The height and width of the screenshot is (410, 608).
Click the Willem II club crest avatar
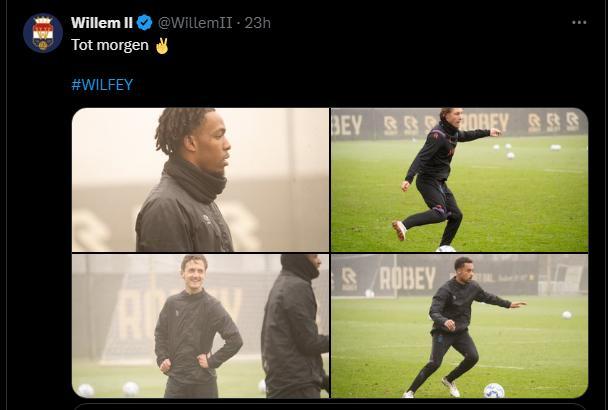tap(42, 32)
